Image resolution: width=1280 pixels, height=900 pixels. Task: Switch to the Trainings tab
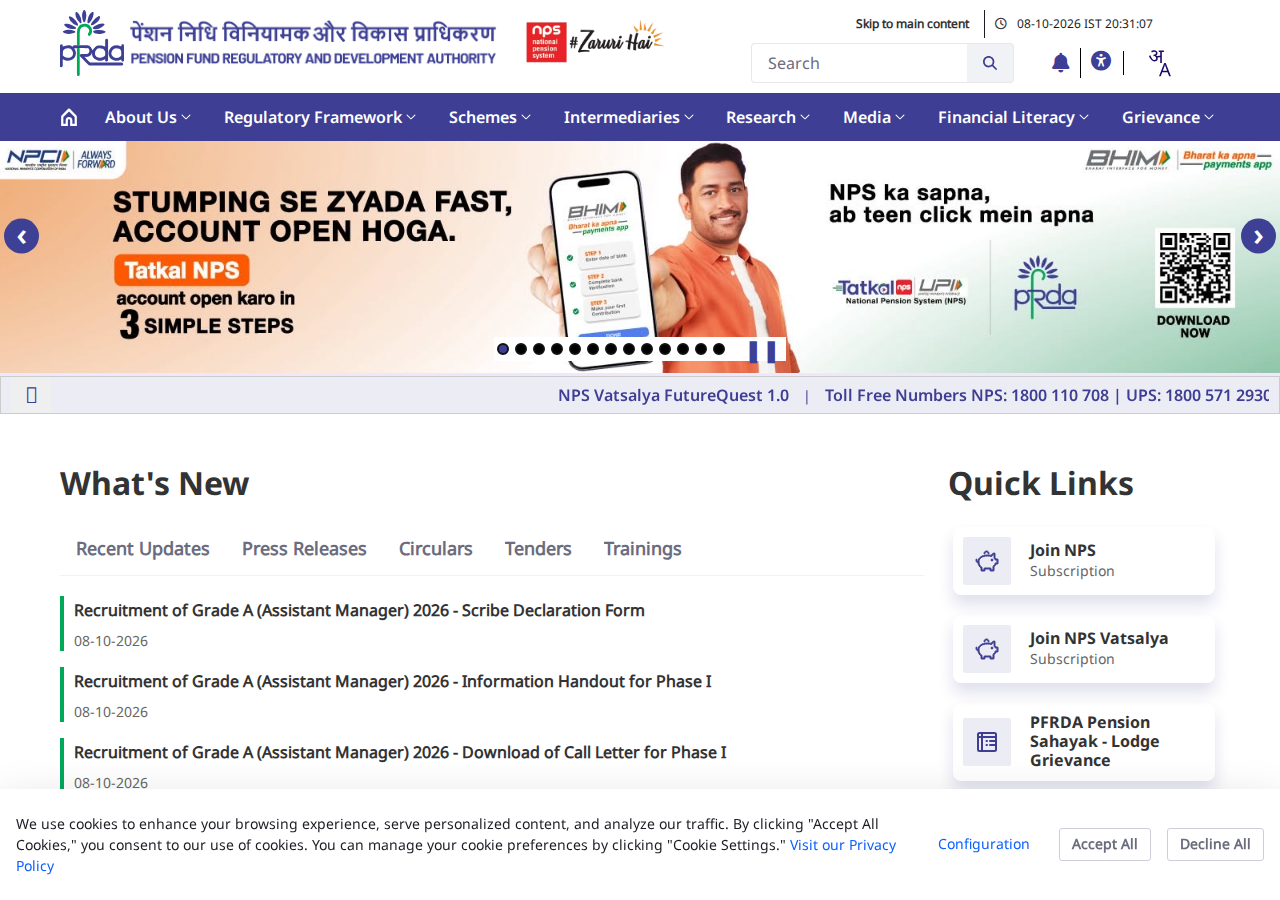click(x=643, y=548)
